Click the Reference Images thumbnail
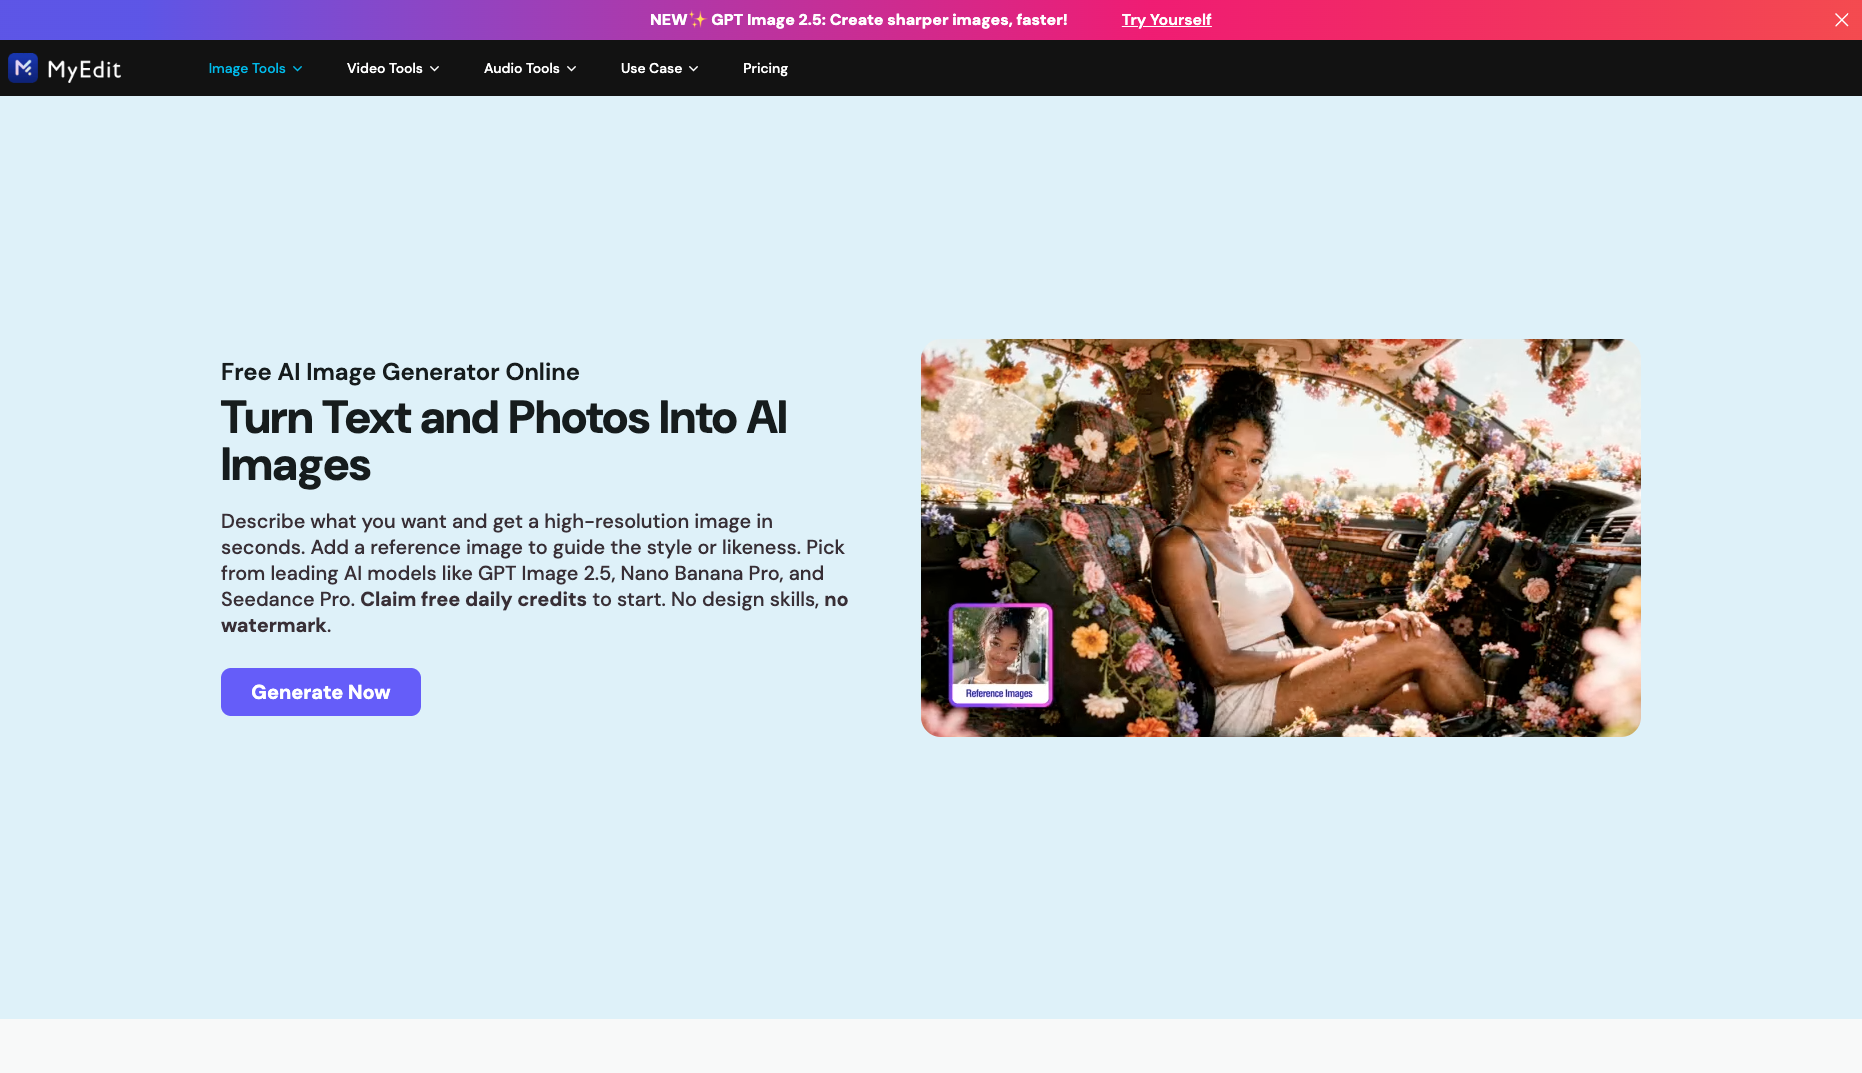Image resolution: width=1862 pixels, height=1073 pixels. click(1000, 655)
